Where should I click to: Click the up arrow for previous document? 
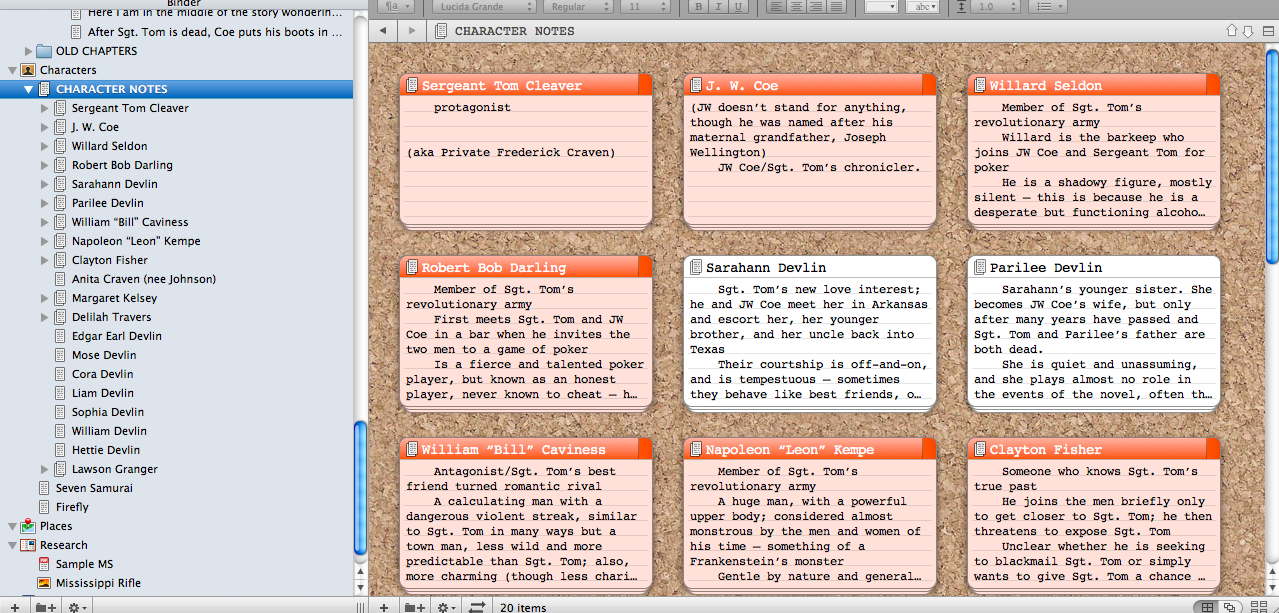coord(1232,31)
